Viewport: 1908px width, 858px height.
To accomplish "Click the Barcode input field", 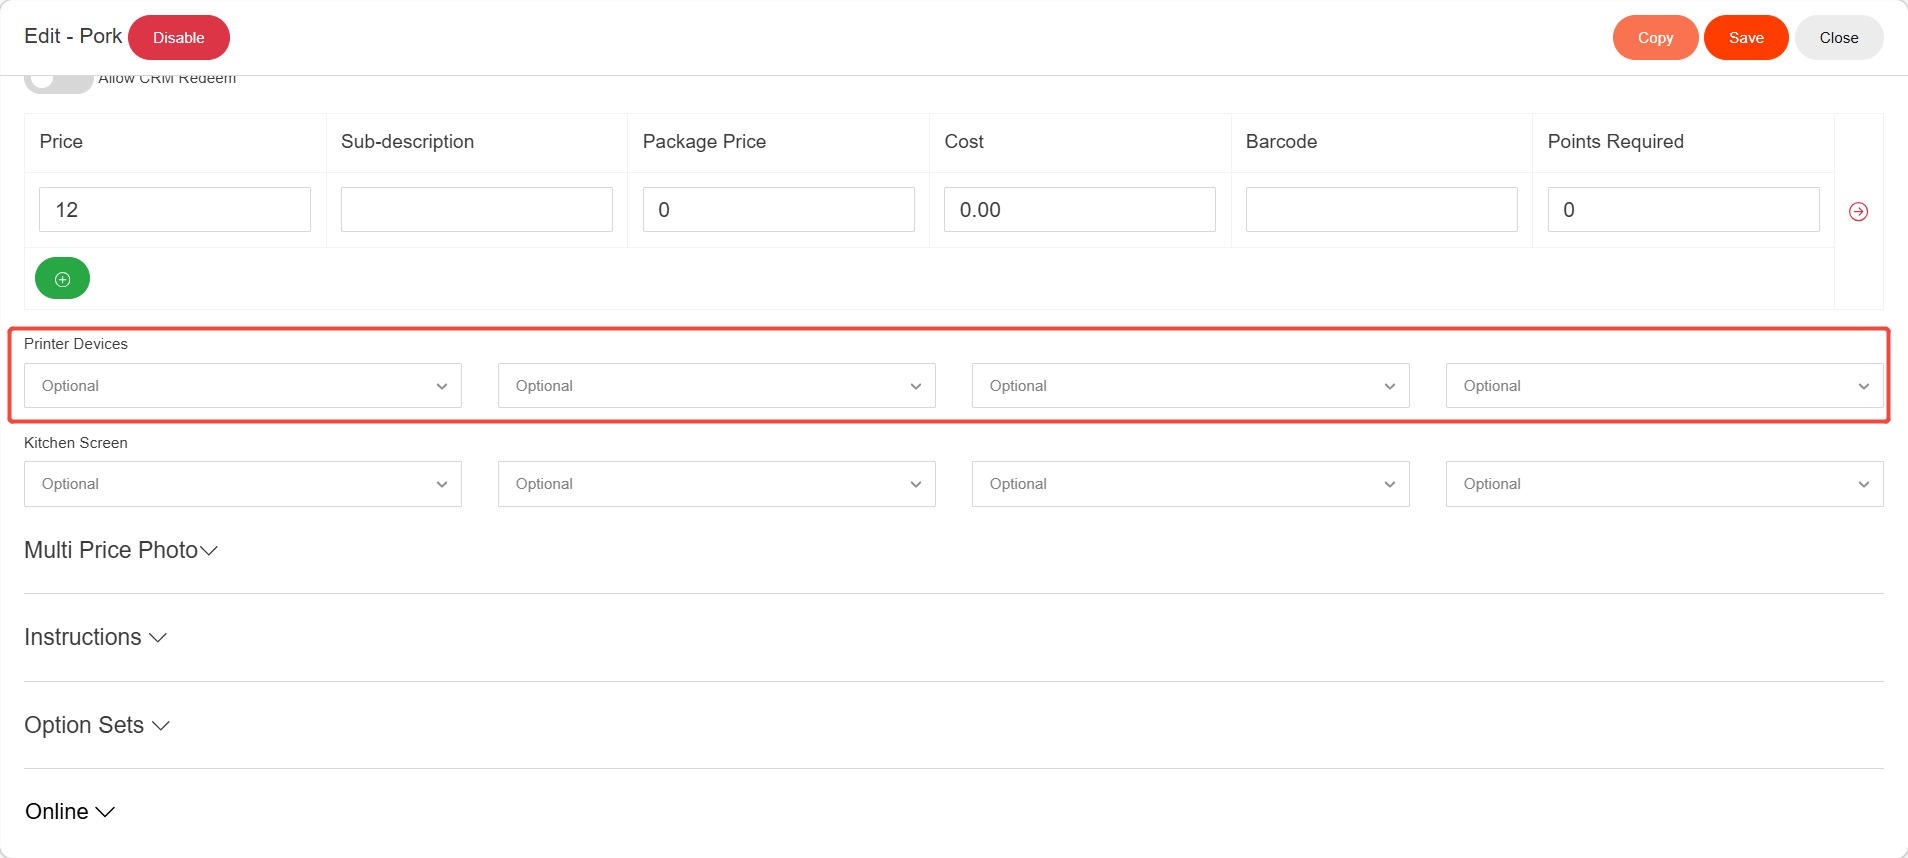I will pos(1381,210).
